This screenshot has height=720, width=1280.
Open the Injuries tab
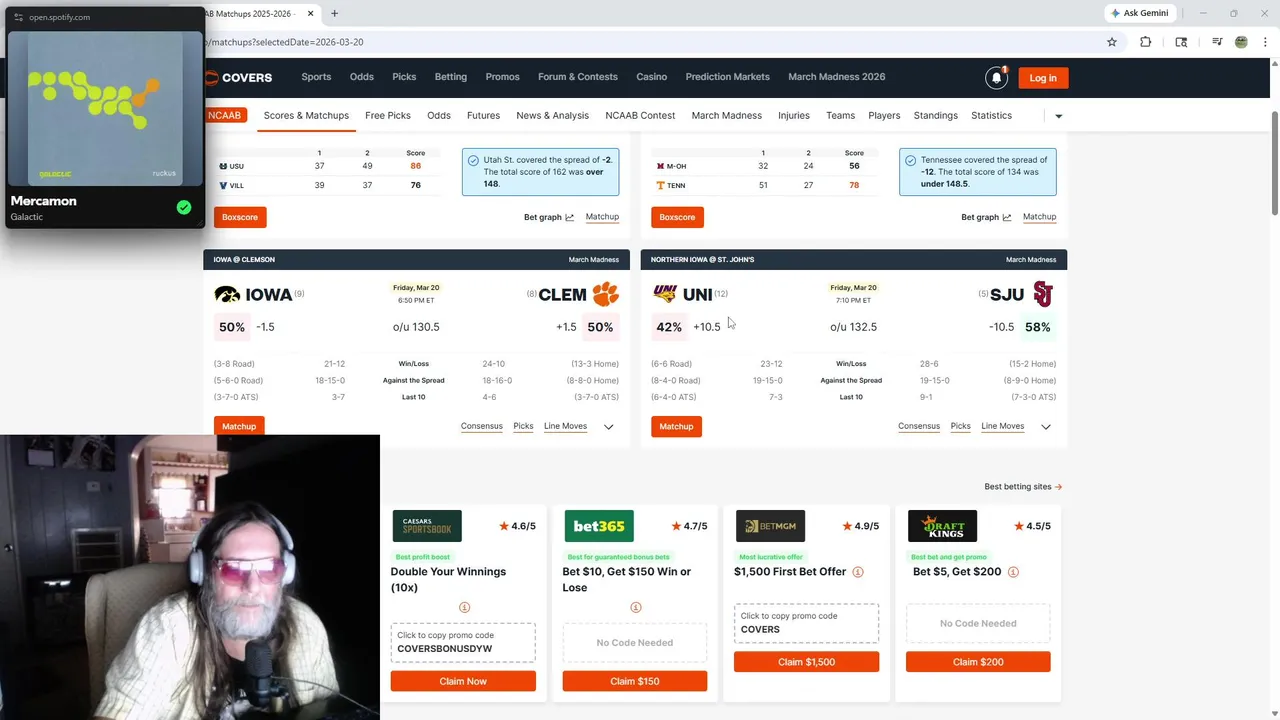click(x=794, y=115)
